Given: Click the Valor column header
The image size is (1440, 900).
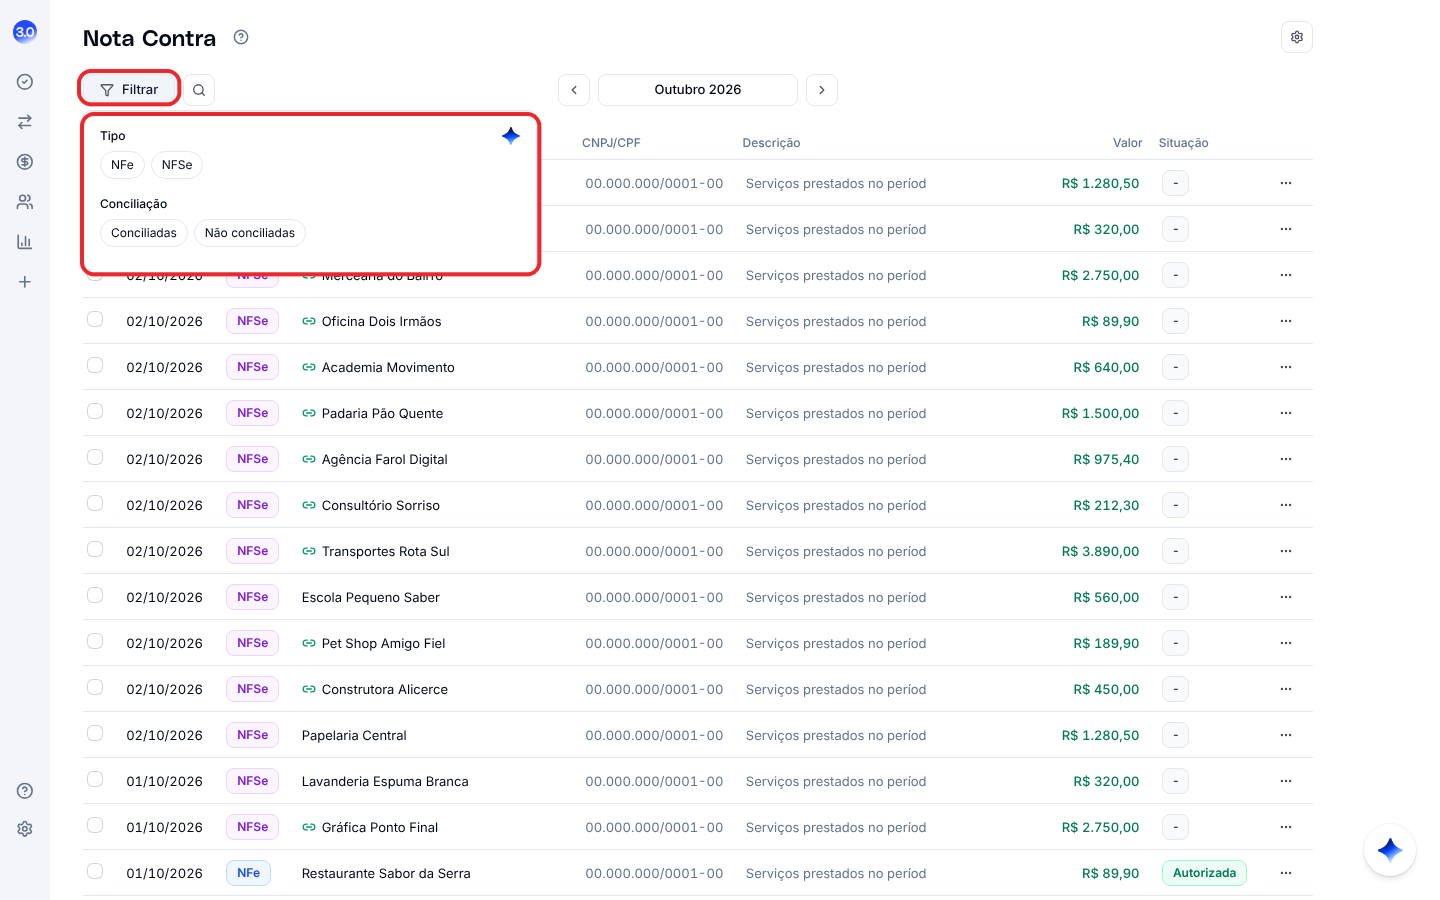Looking at the screenshot, I should (1128, 143).
